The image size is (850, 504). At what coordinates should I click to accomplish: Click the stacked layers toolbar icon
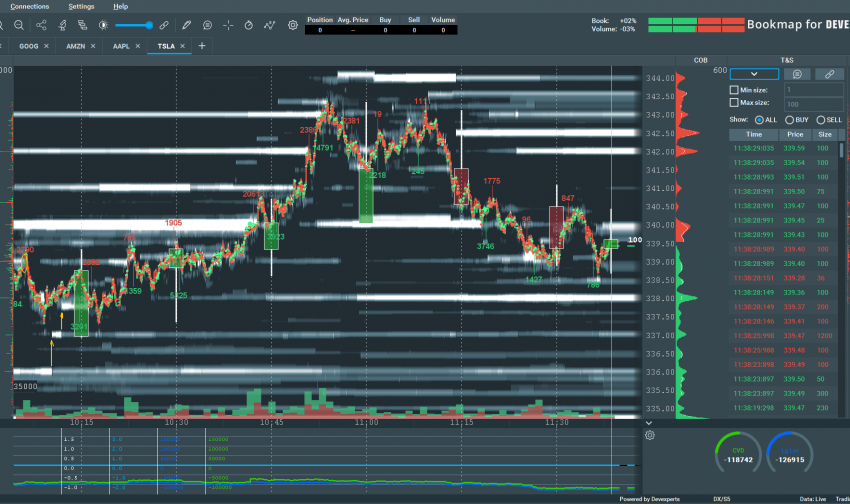pyautogui.click(x=82, y=25)
